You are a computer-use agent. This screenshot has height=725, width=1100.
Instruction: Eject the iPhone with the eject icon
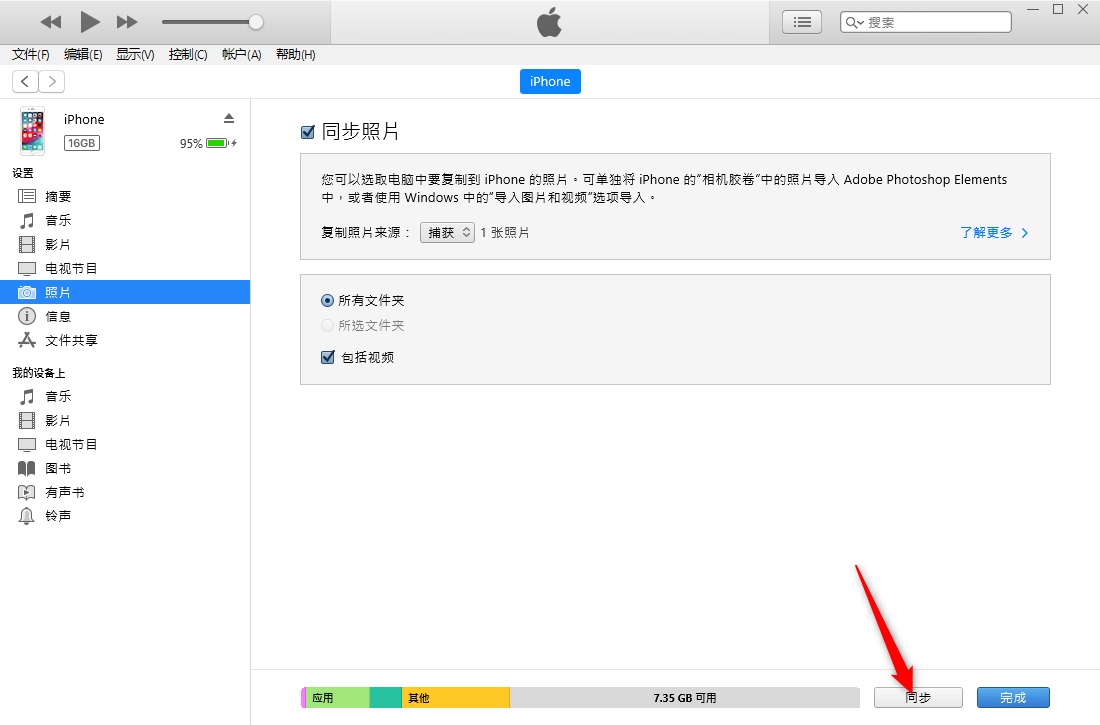click(x=229, y=118)
